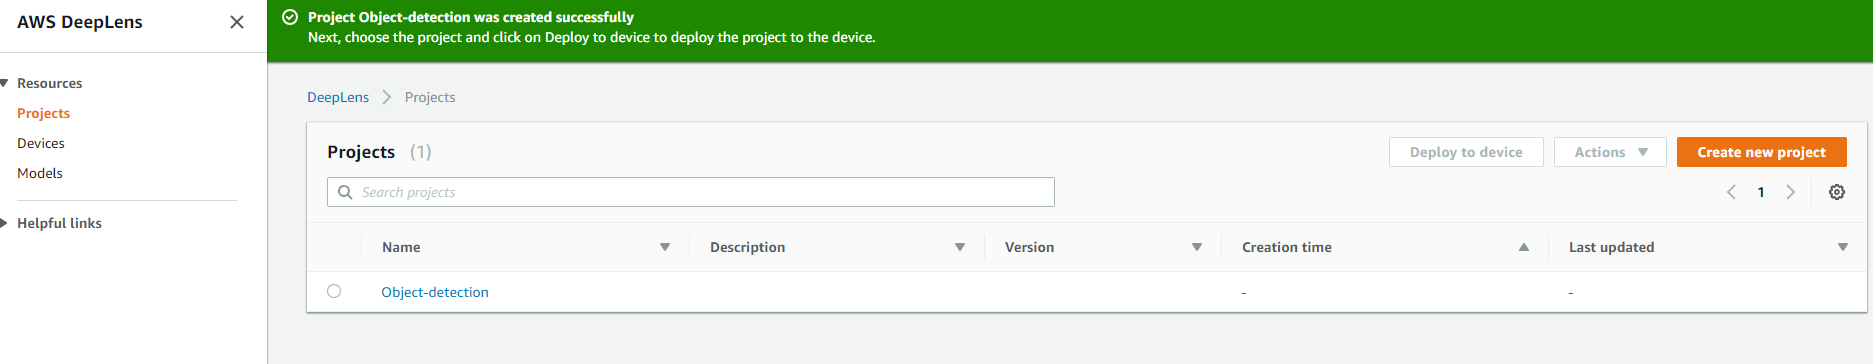The width and height of the screenshot is (1873, 364).
Task: Go to previous page arrow
Action: coord(1731,192)
